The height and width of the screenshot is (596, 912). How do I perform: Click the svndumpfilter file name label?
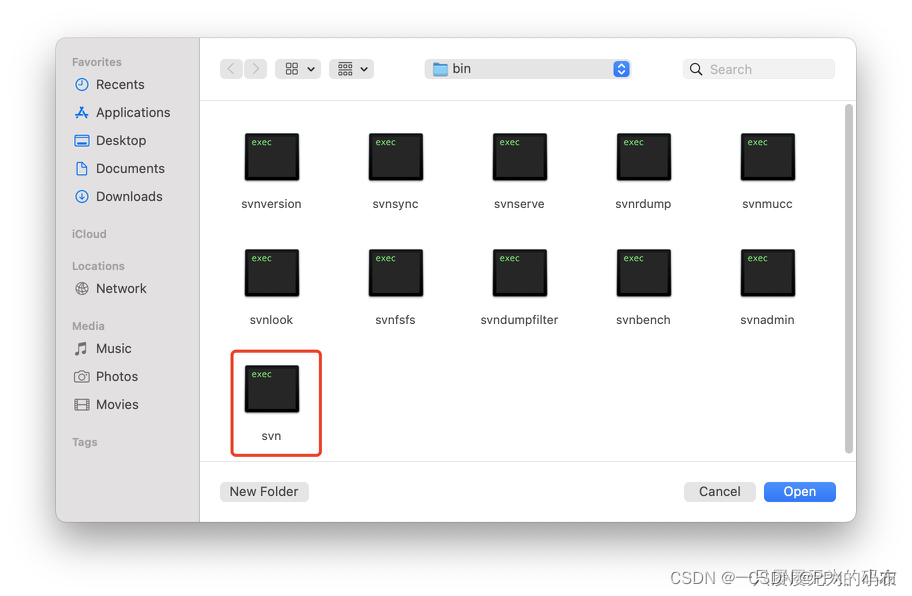click(x=519, y=320)
